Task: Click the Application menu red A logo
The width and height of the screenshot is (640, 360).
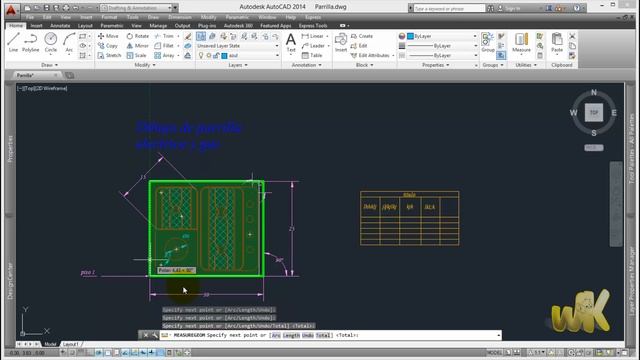Action: [x=11, y=10]
